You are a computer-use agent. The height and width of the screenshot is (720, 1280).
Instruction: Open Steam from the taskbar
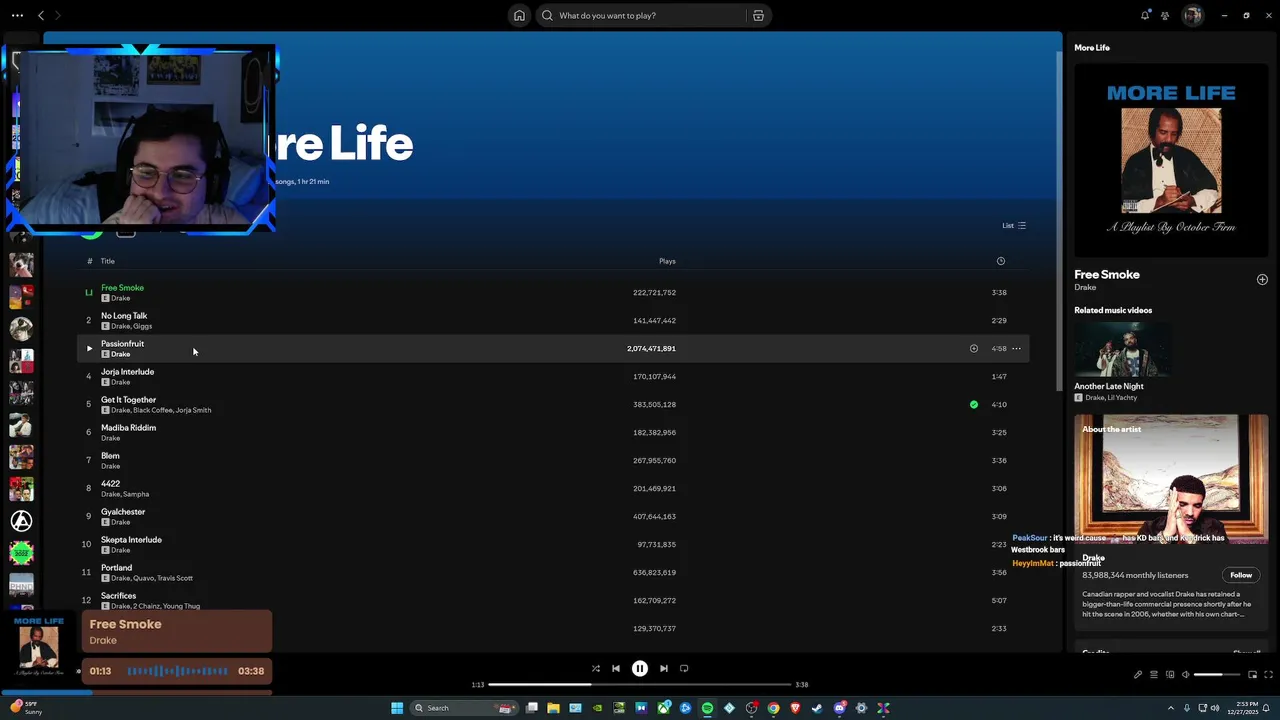point(817,708)
